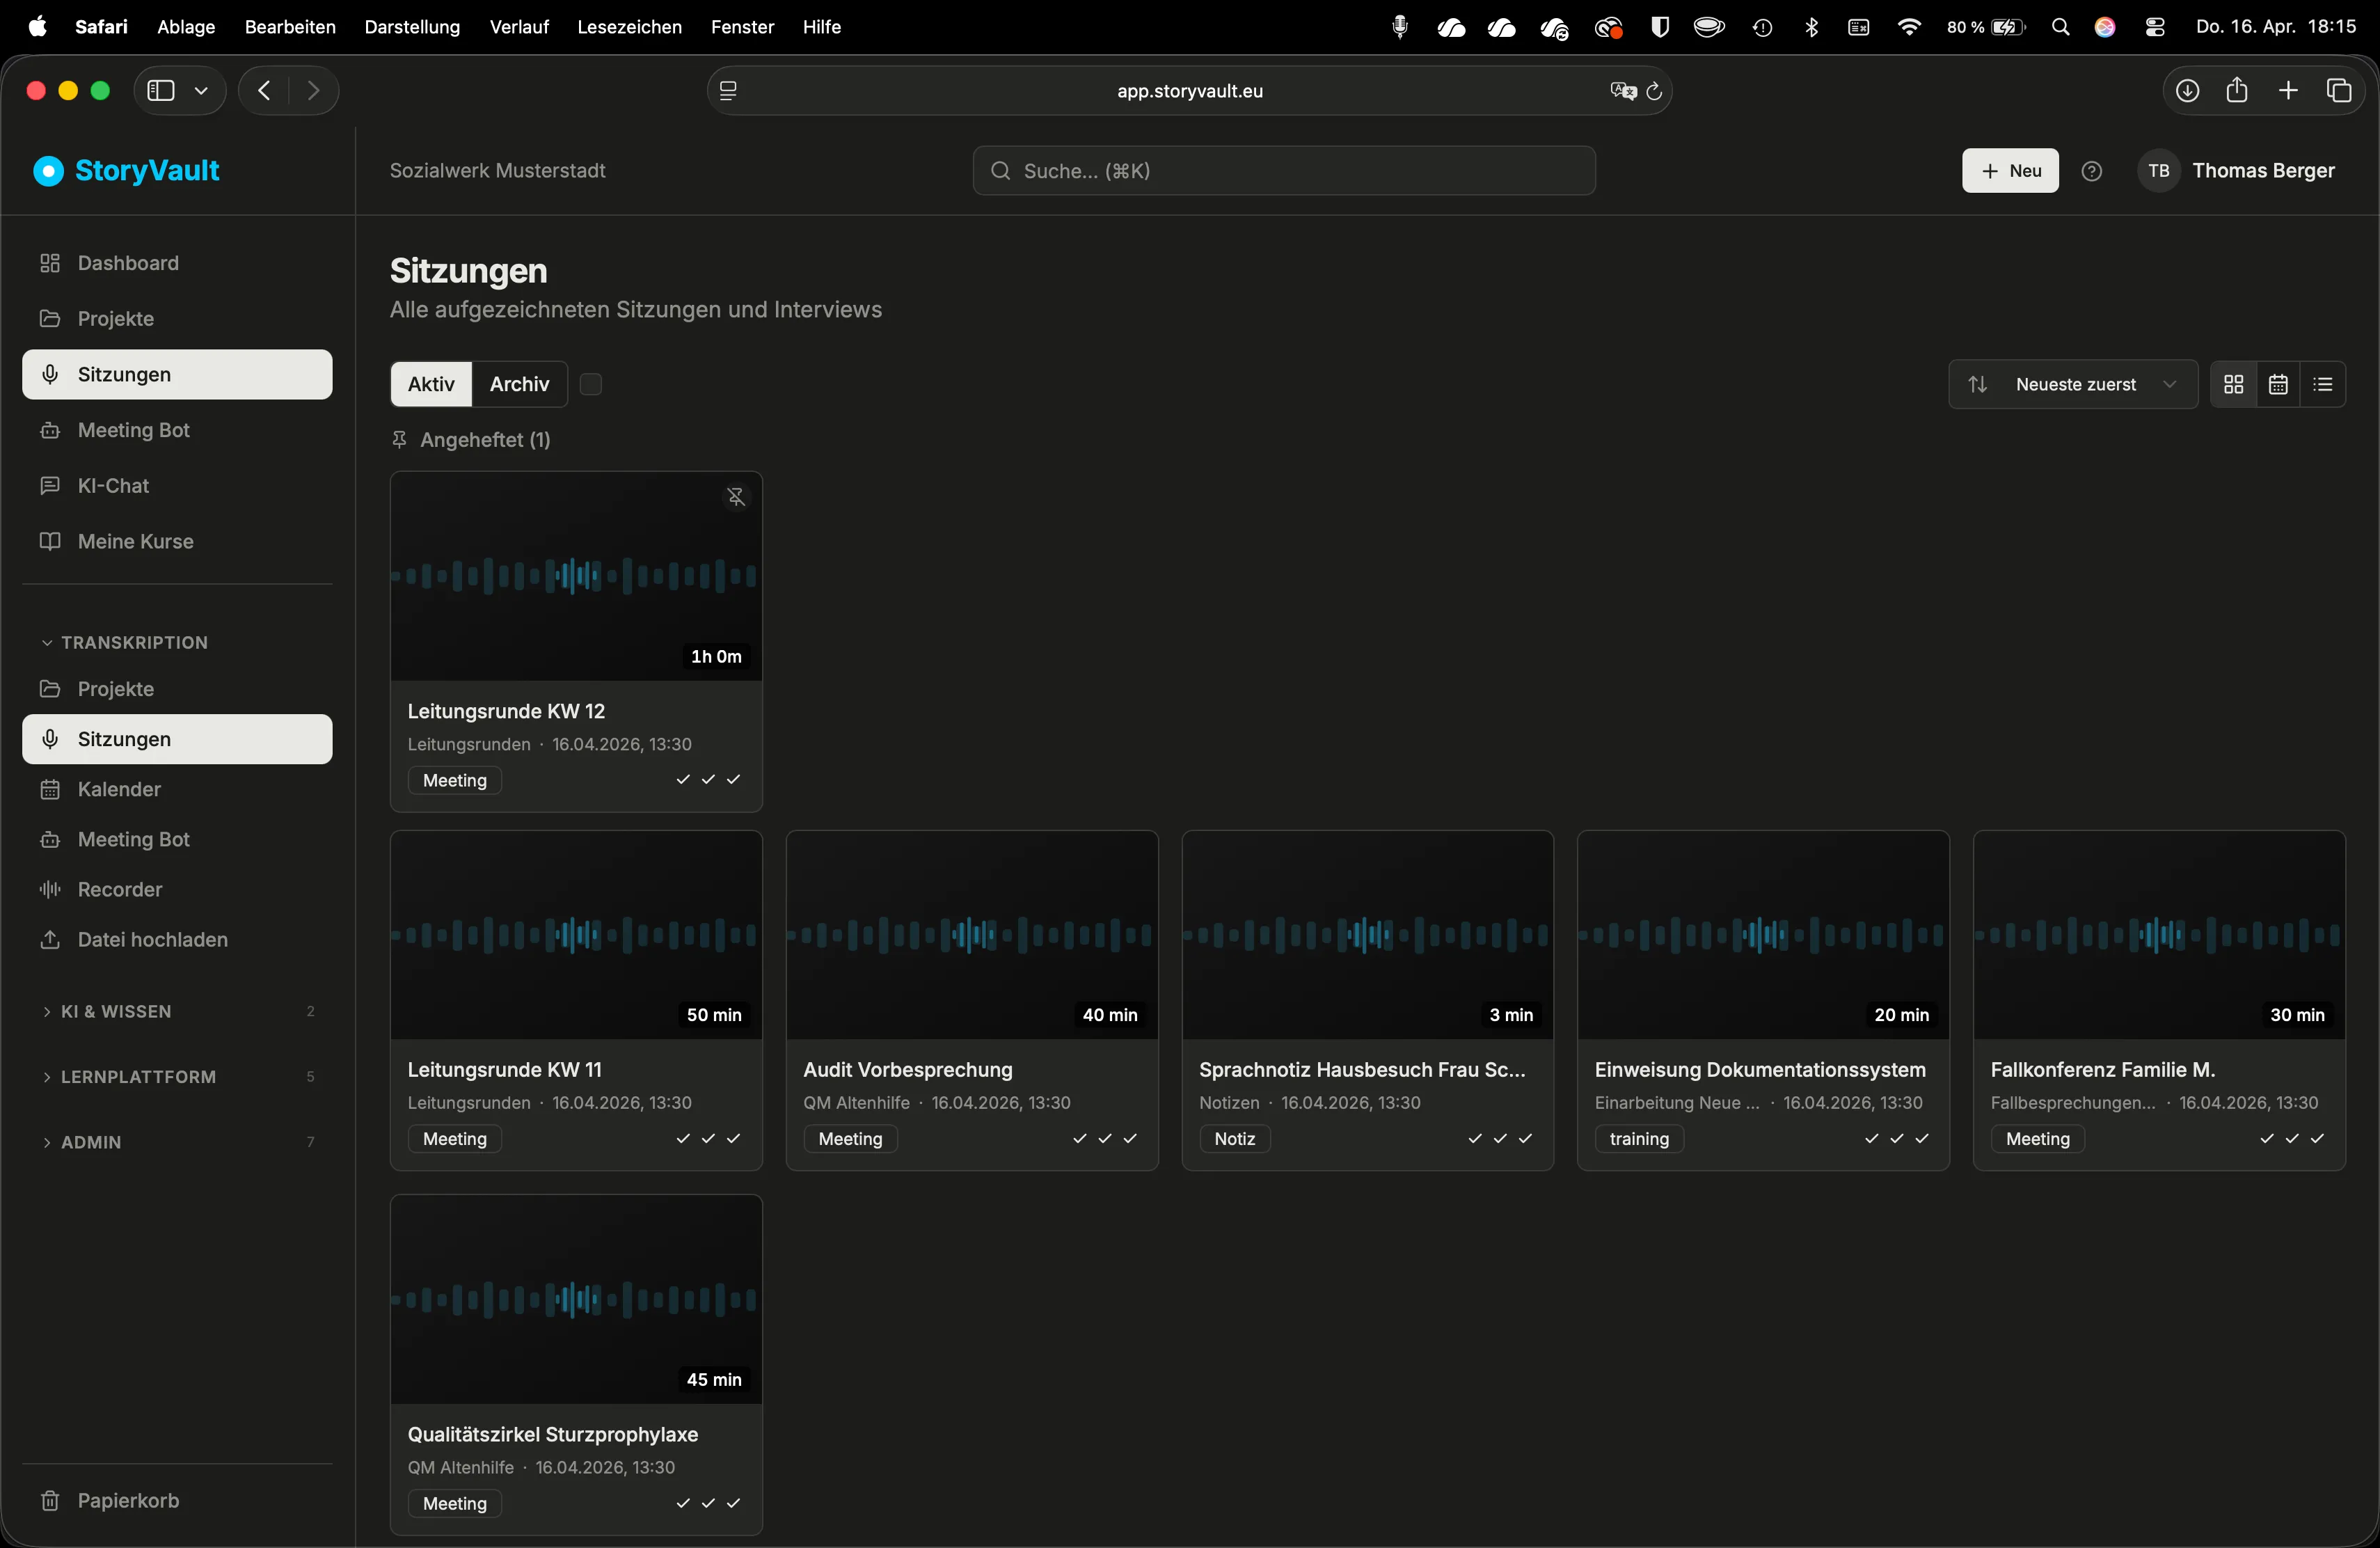
Task: Click Sozialwerk Musterstadt organization name
Action: click(x=498, y=171)
